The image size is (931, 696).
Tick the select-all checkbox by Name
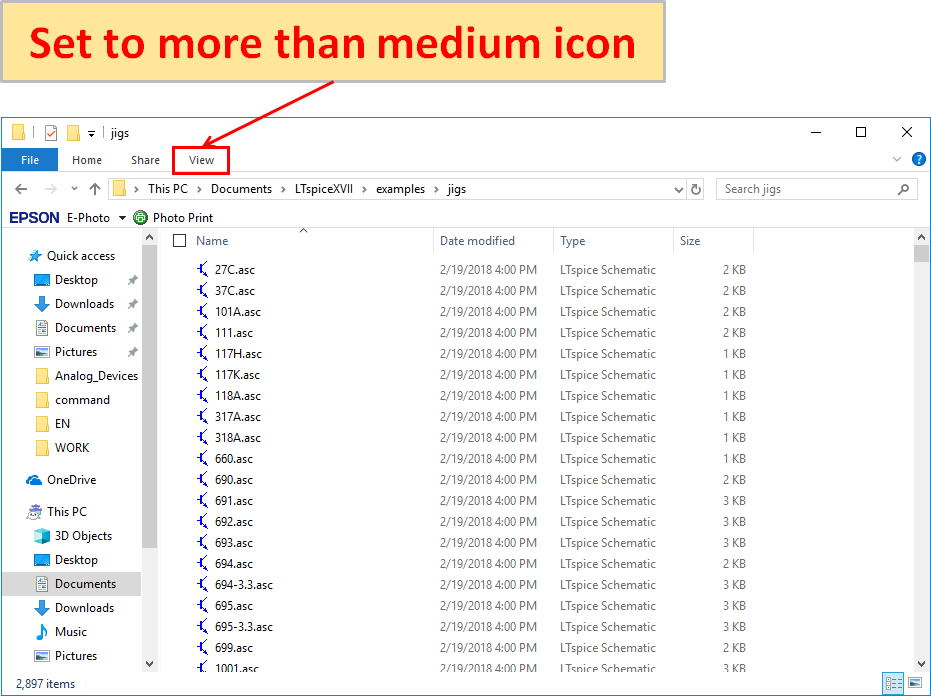[179, 241]
